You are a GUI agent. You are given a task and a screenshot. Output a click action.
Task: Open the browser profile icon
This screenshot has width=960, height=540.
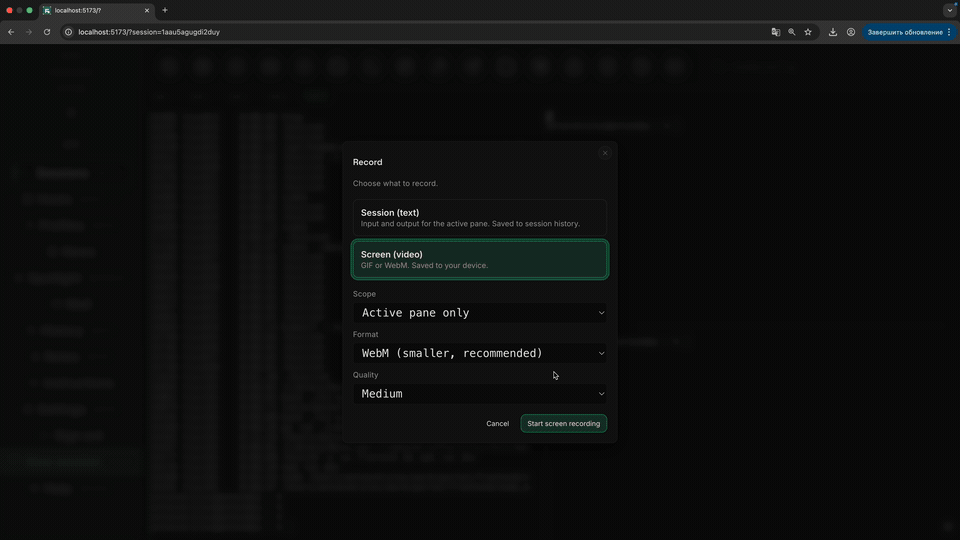(x=851, y=32)
